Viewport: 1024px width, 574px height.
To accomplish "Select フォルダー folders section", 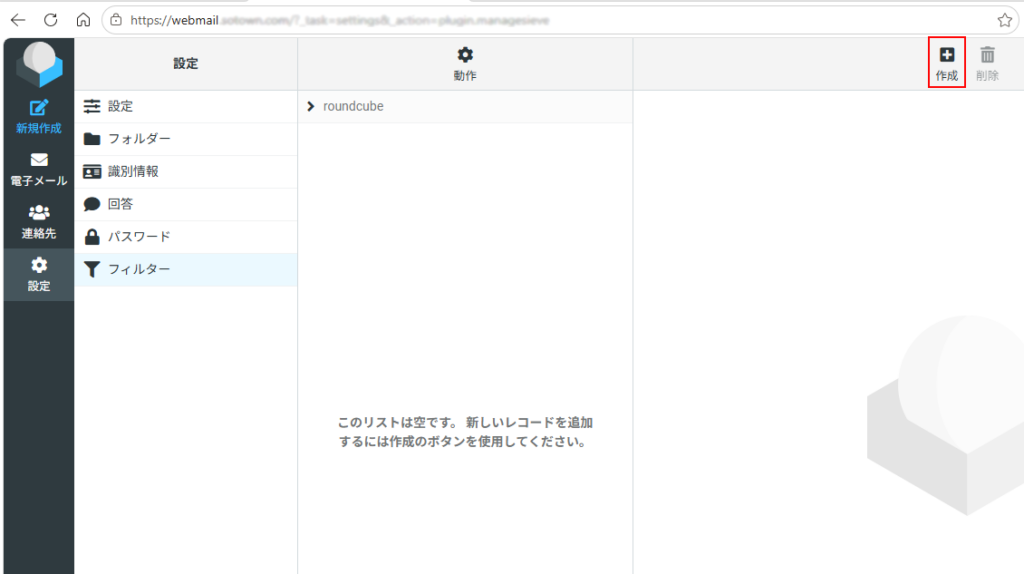I will tap(185, 139).
